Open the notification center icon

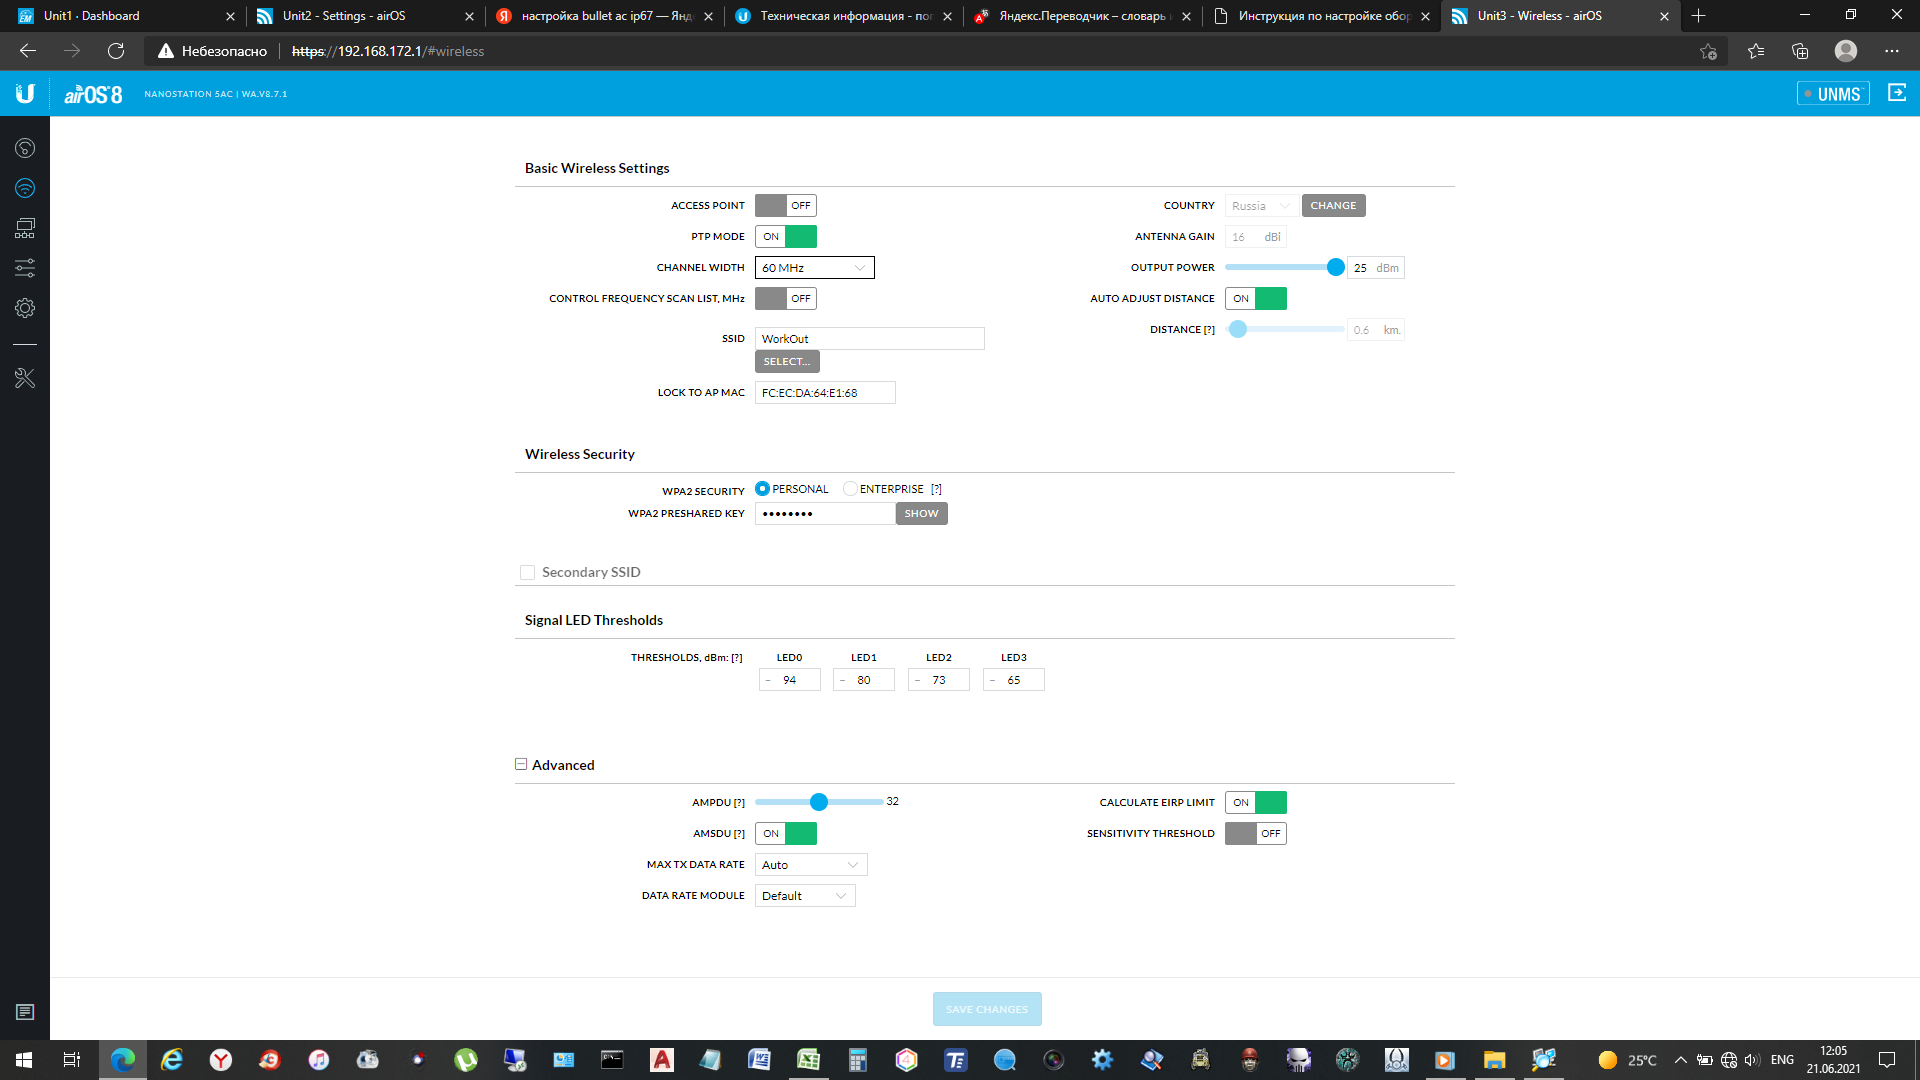tap(1887, 1060)
